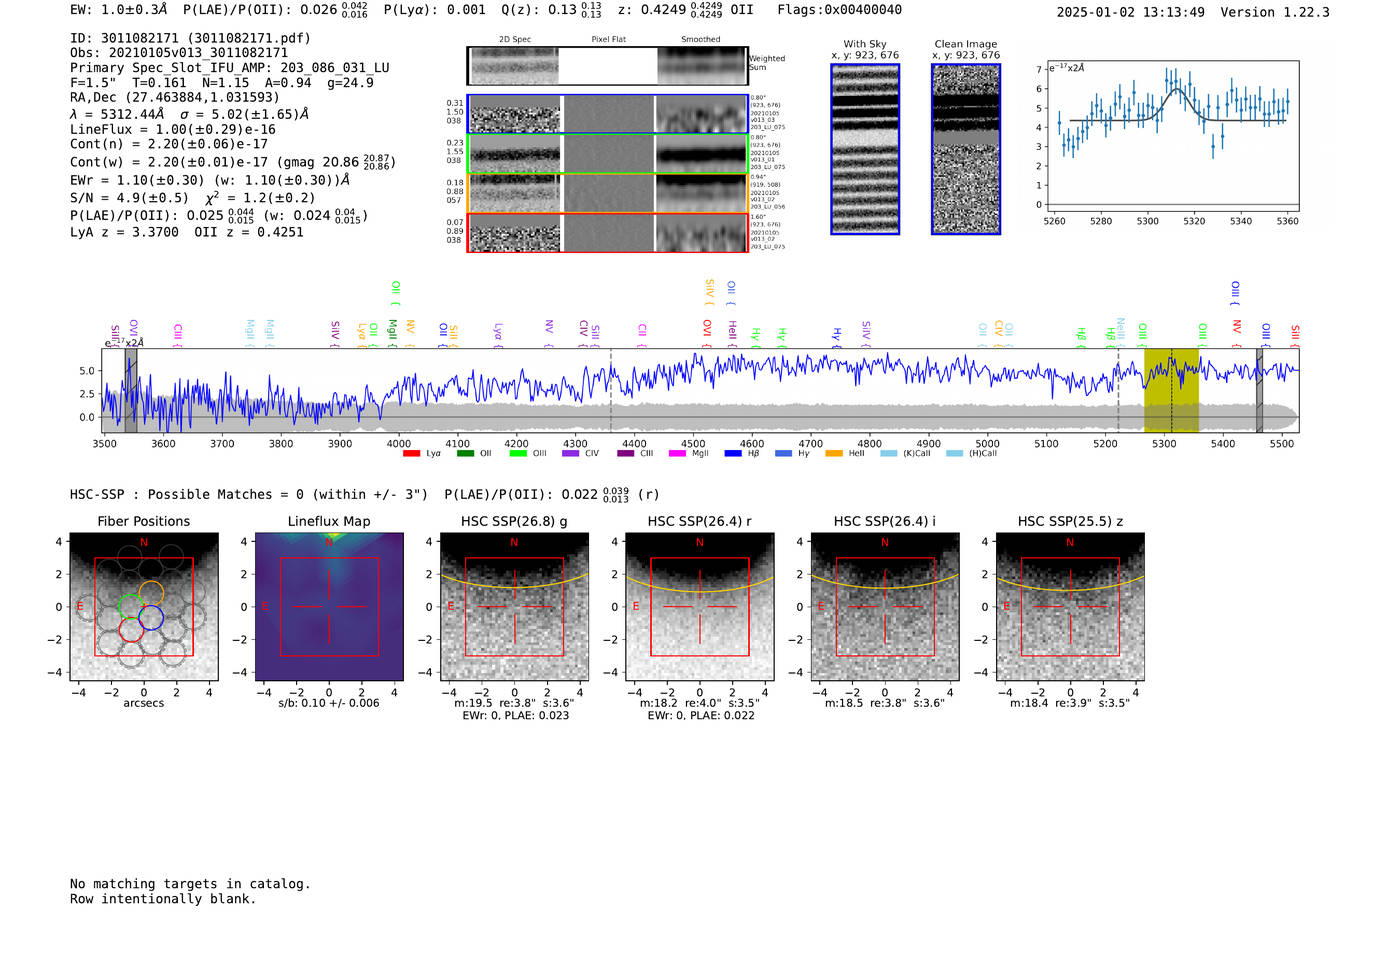The height and width of the screenshot is (953, 1400).
Task: Click the 's/b: 0.10 +/- 0.006' caption
Action: coord(329,703)
